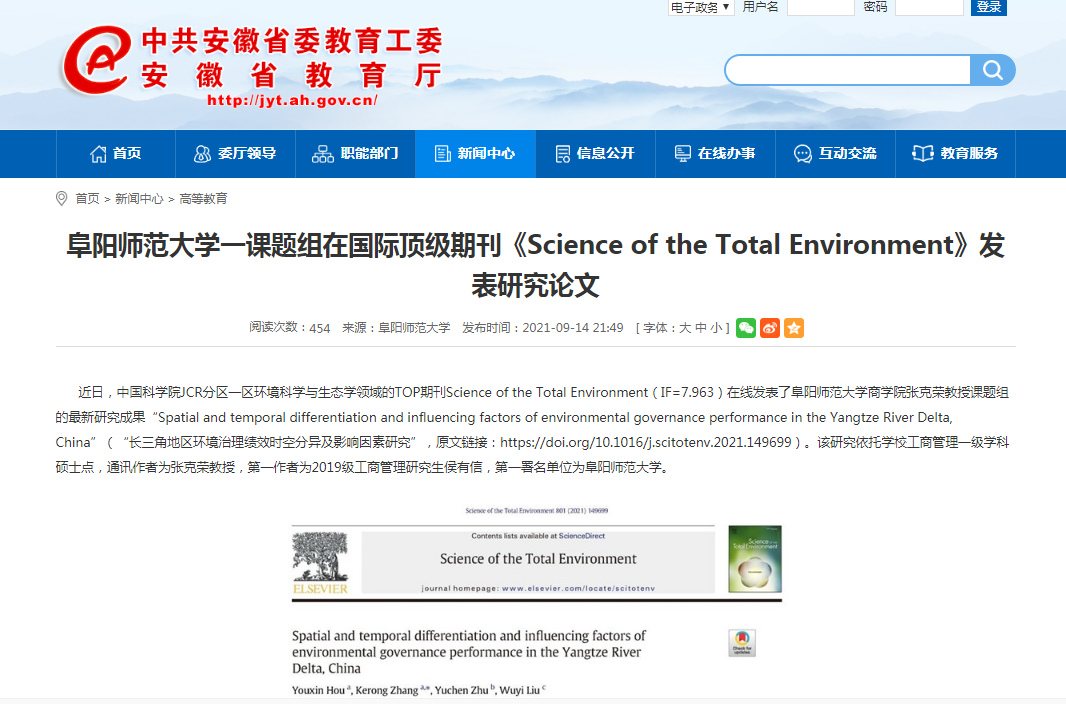The width and height of the screenshot is (1066, 704).
Task: Select medium font size 中
Action: (x=700, y=328)
